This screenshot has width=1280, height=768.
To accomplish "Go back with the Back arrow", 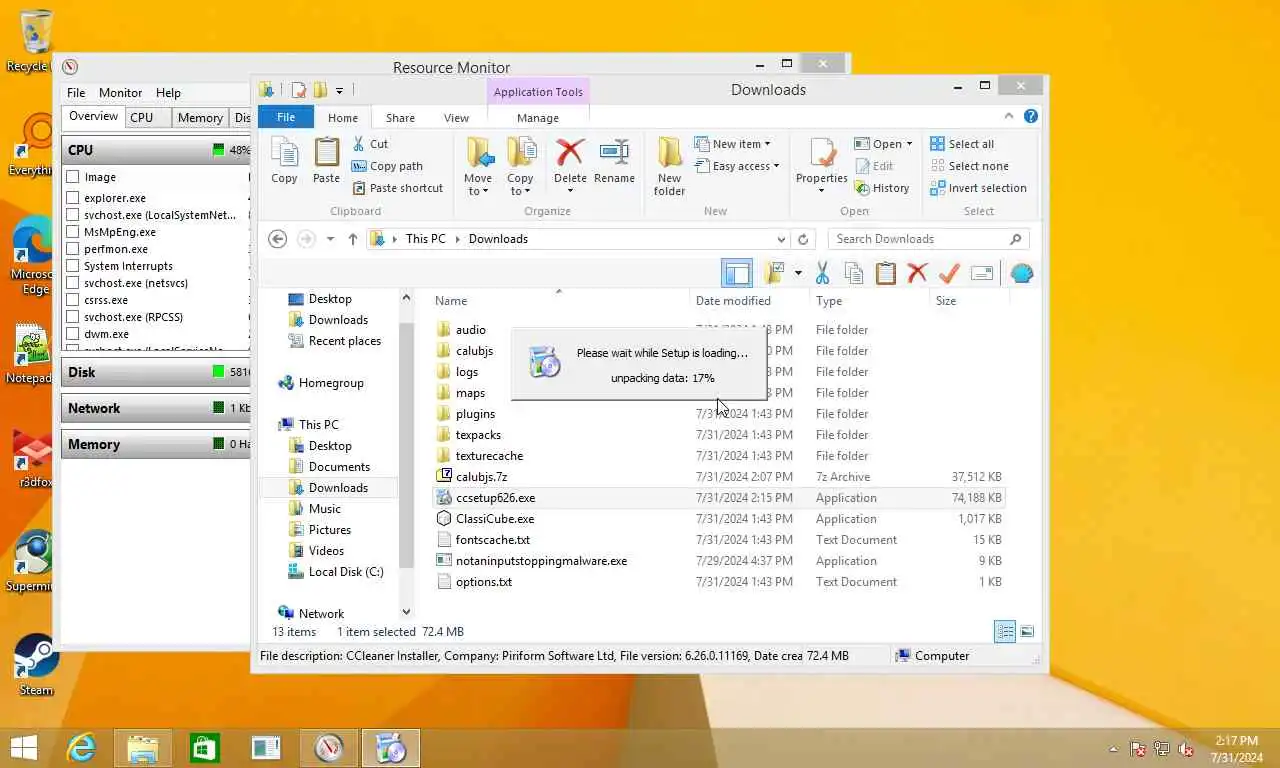I will point(278,239).
